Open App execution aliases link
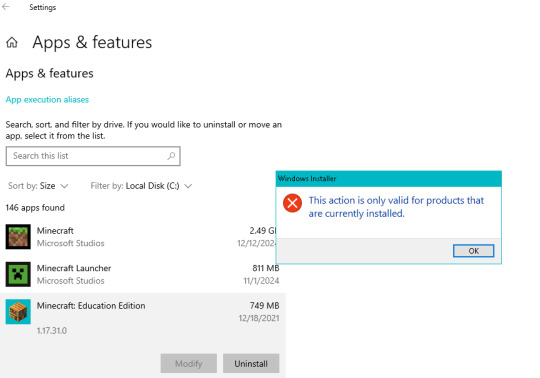The image size is (540, 378). click(x=47, y=99)
